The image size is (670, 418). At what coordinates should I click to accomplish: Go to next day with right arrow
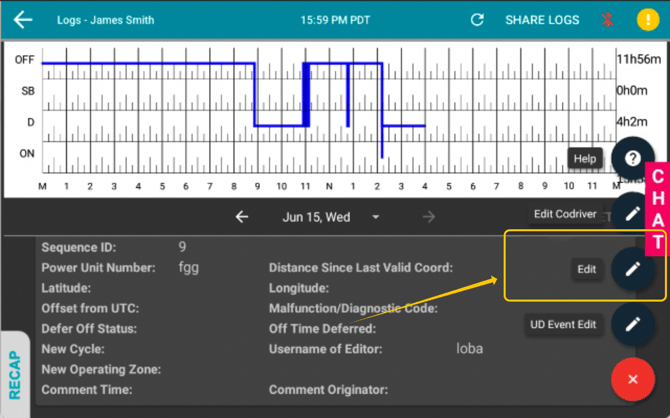click(429, 217)
